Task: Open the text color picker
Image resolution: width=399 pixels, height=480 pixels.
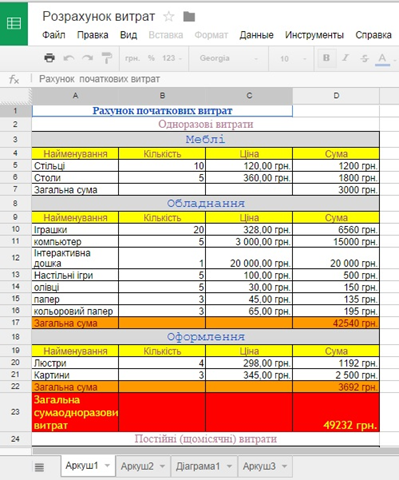Action: tap(382, 59)
